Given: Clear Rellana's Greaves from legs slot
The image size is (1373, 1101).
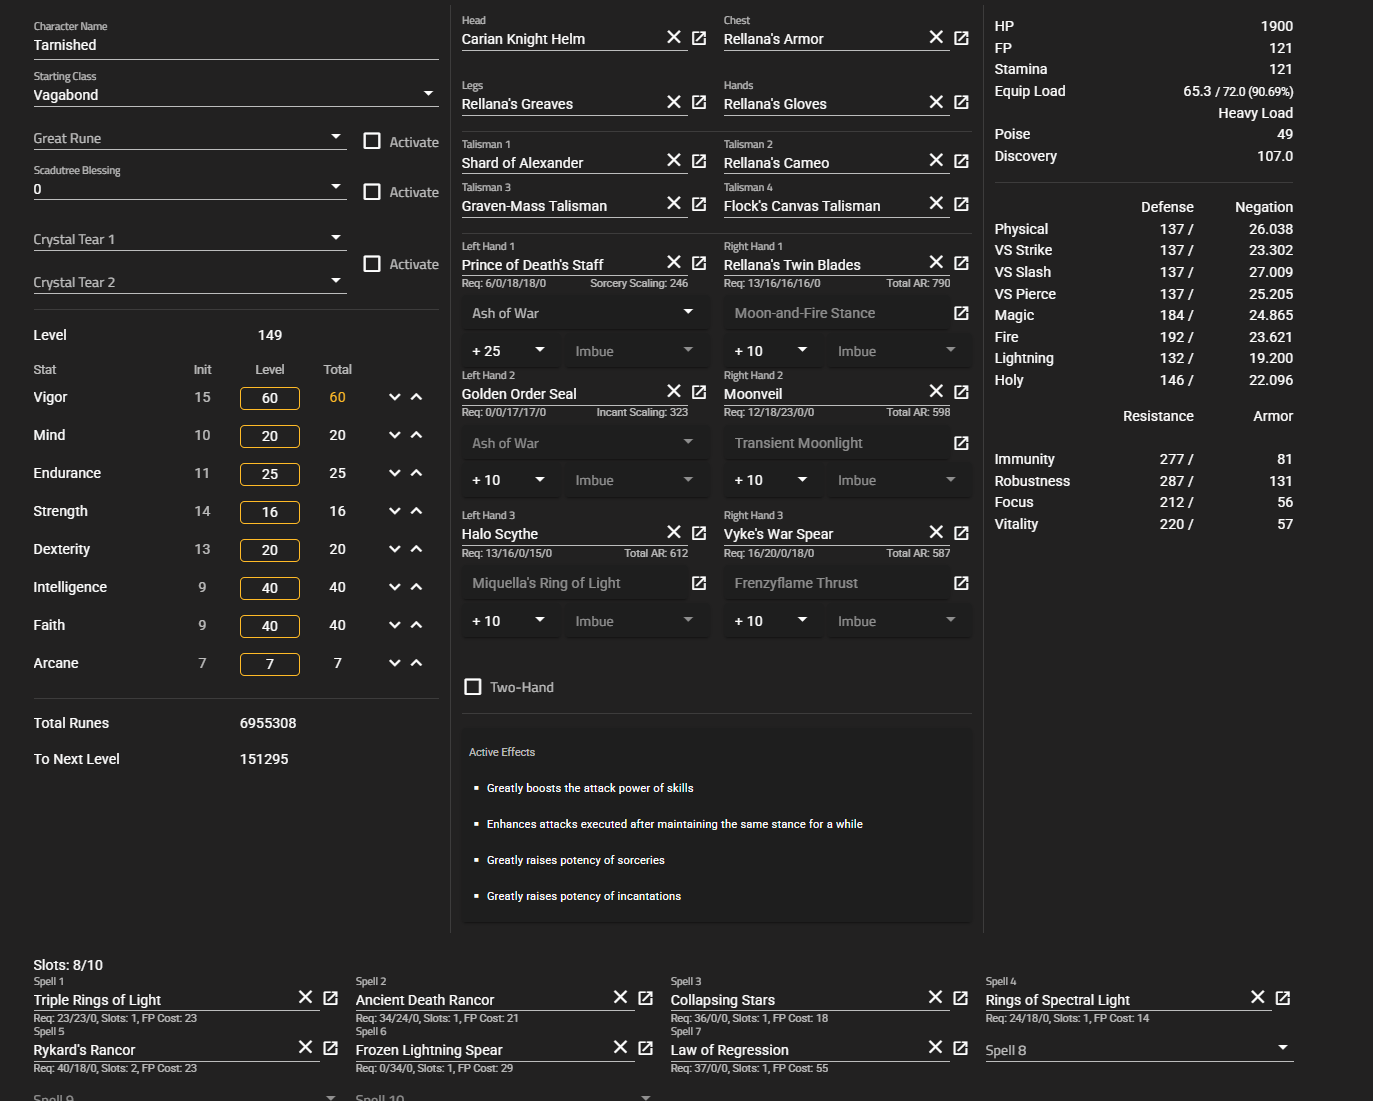Looking at the screenshot, I should [x=674, y=102].
